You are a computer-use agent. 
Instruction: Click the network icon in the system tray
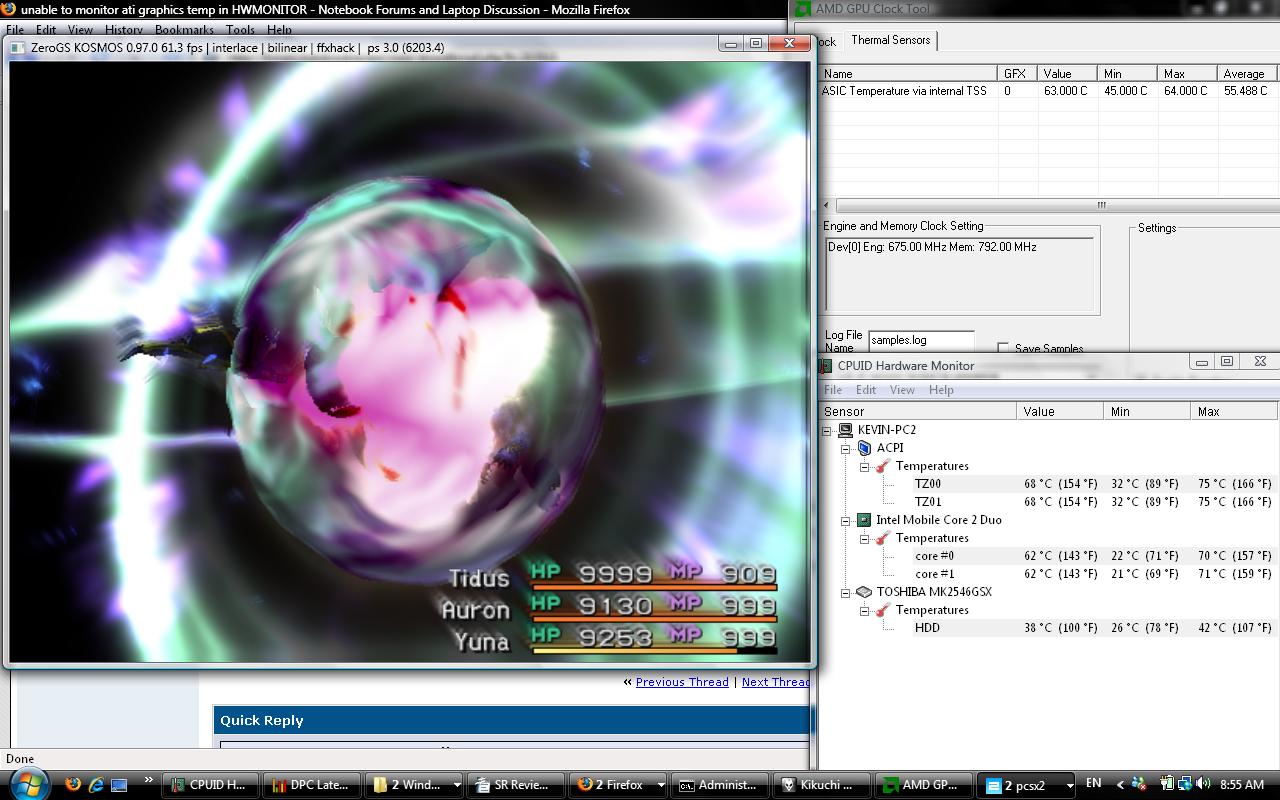pos(1185,784)
